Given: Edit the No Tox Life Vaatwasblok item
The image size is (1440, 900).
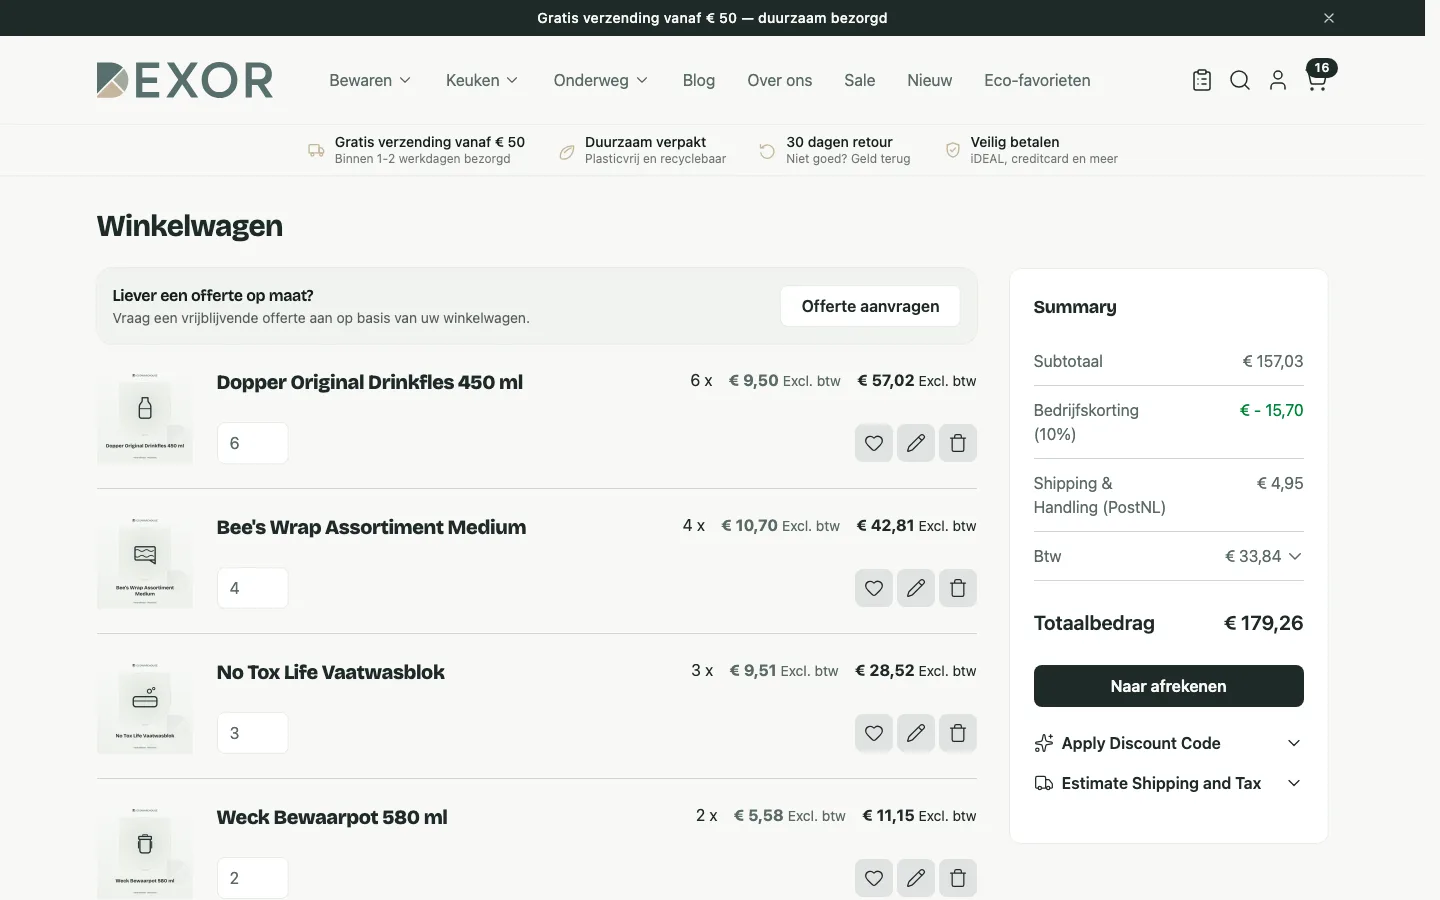Looking at the screenshot, I should click(916, 733).
